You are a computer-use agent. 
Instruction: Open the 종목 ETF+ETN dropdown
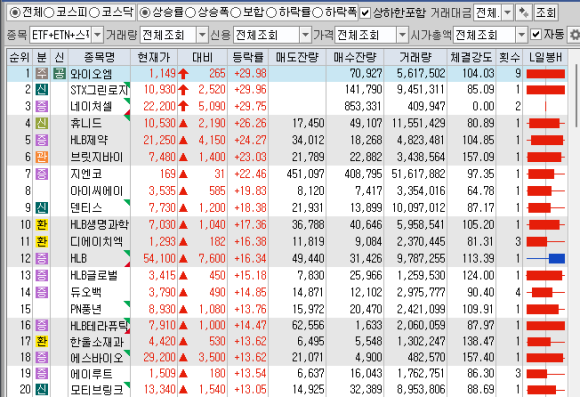coord(97,35)
